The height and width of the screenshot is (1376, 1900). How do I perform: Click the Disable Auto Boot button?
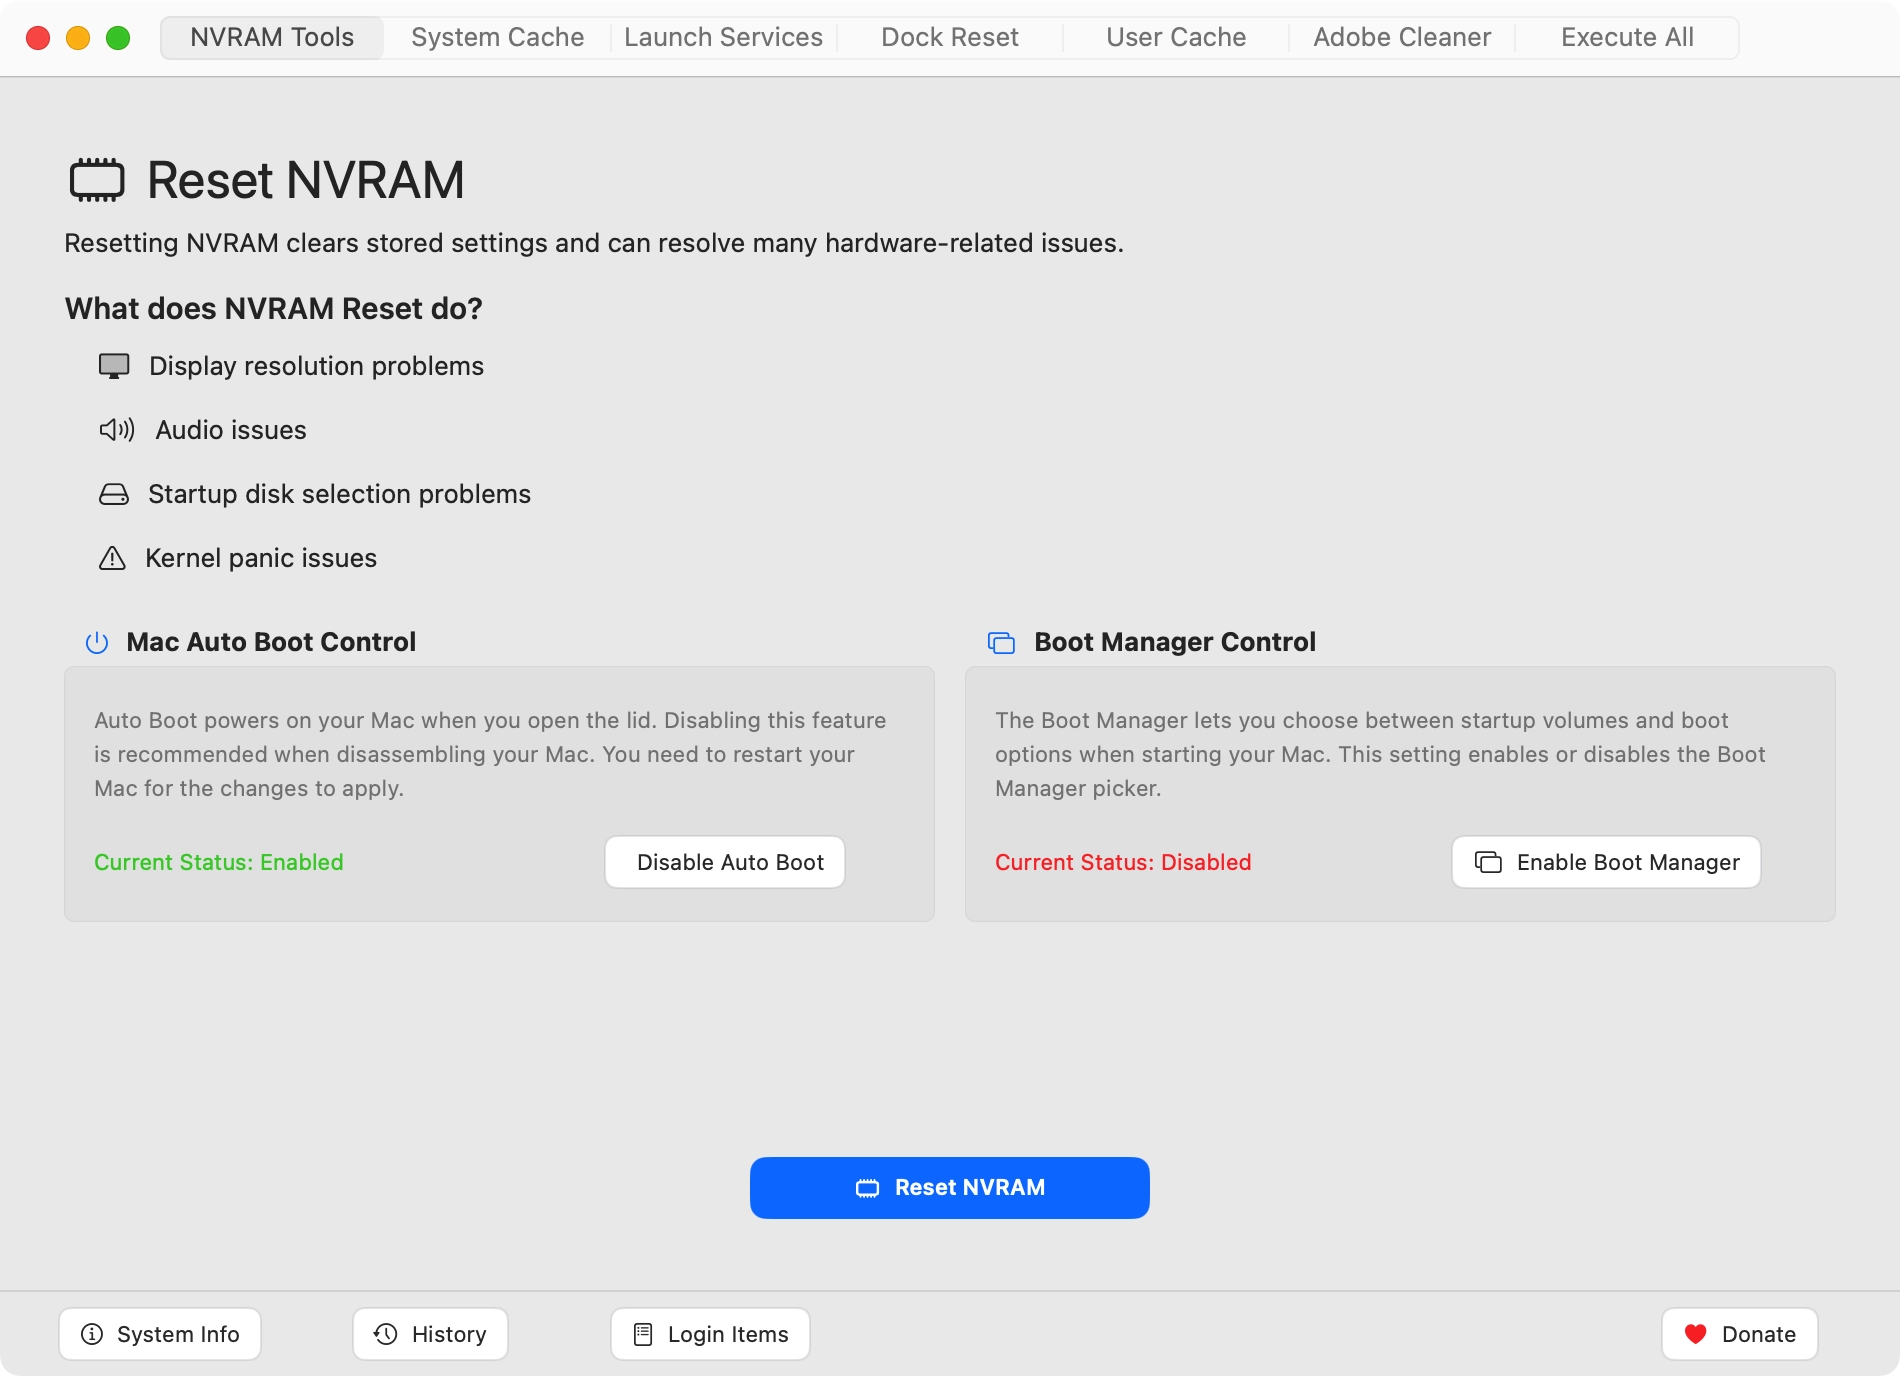point(725,862)
